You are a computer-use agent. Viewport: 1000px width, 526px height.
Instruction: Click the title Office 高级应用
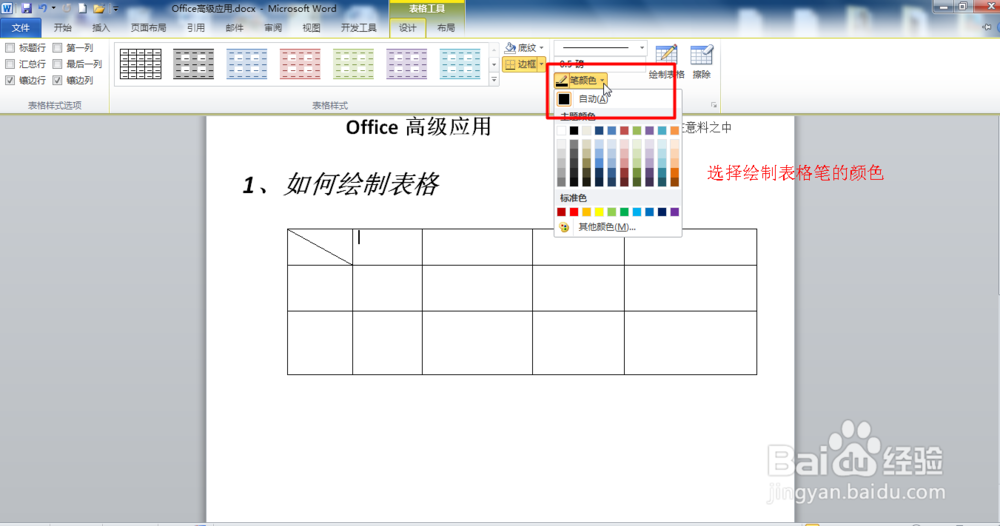point(418,127)
